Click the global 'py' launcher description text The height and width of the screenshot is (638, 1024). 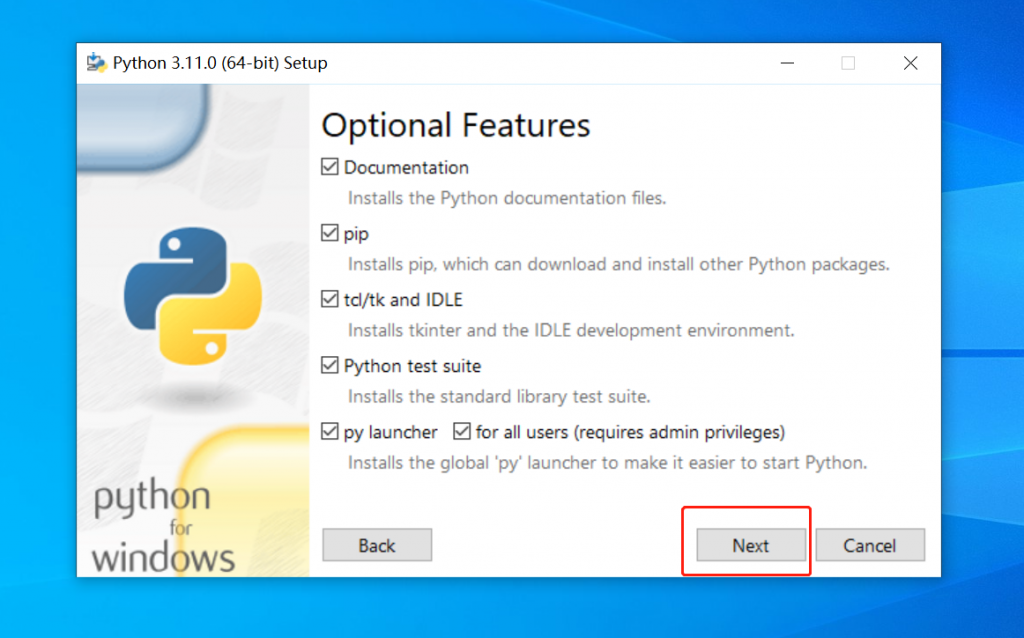[x=607, y=463]
